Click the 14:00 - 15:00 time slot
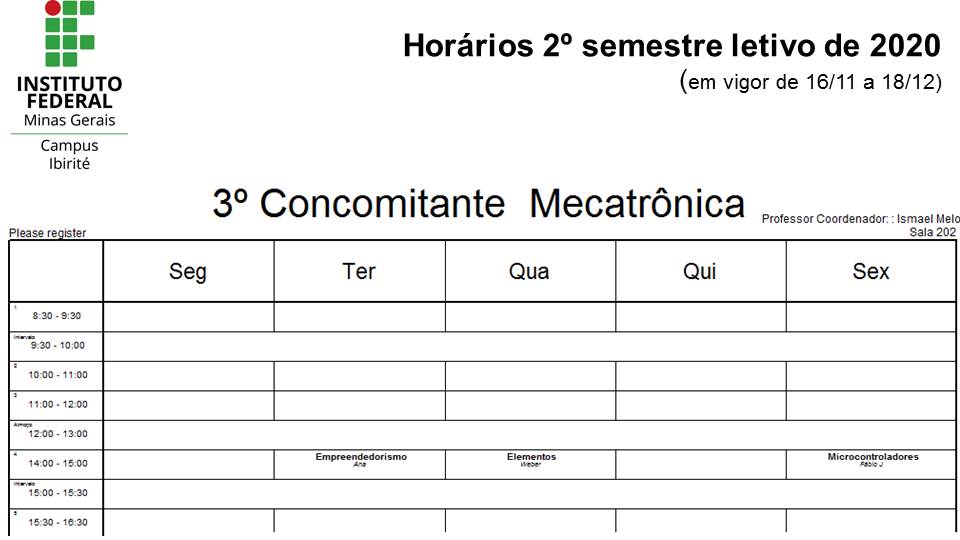 [x=57, y=464]
